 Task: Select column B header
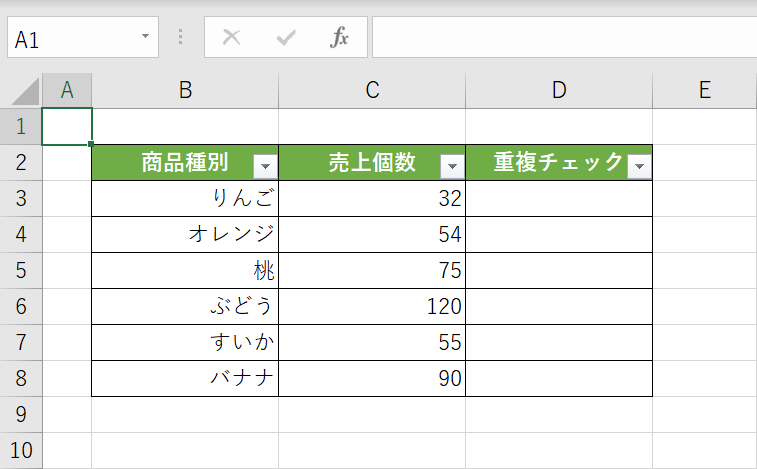(x=185, y=90)
